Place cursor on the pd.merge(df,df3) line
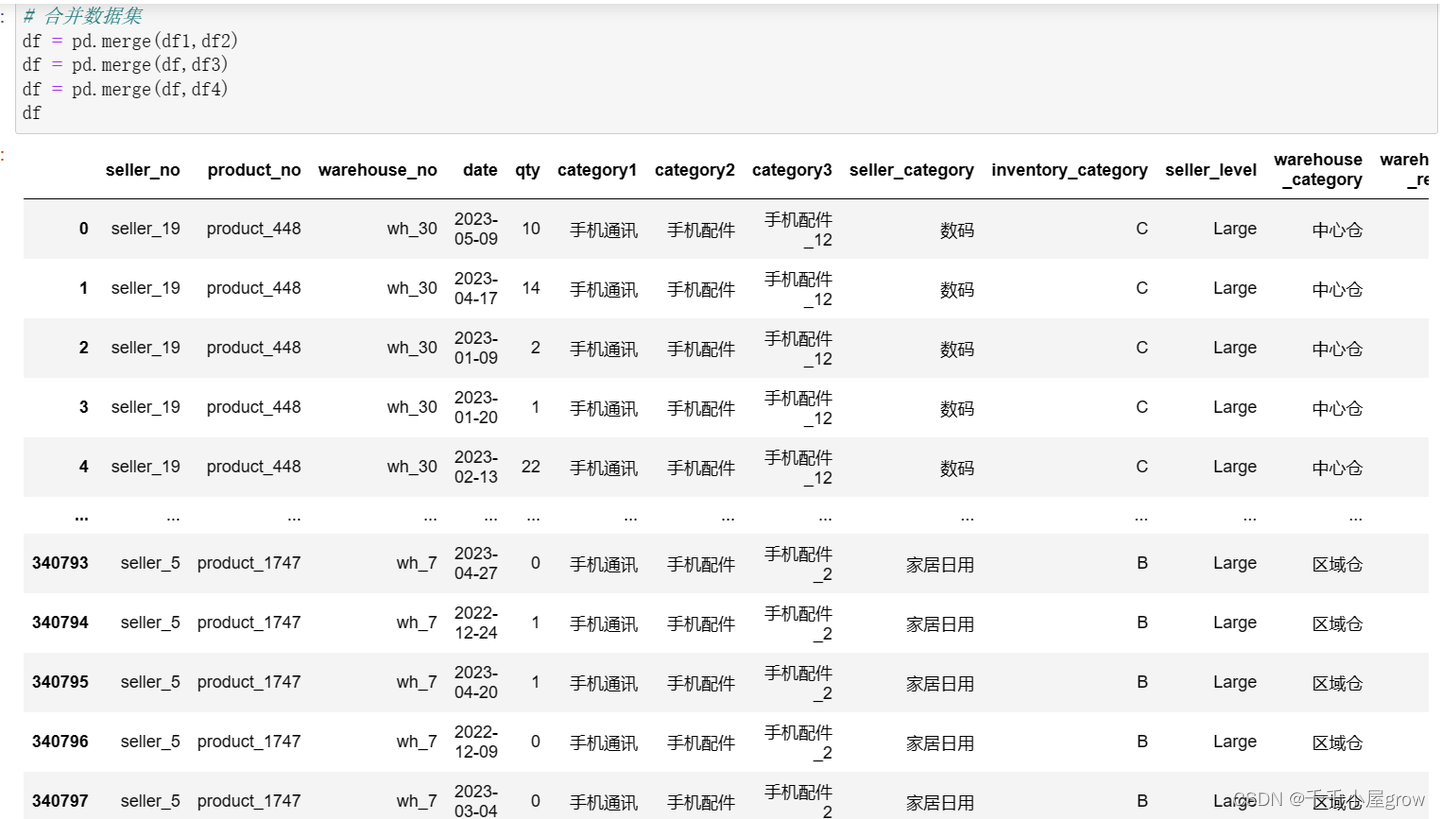The height and width of the screenshot is (819, 1440). pos(125,65)
